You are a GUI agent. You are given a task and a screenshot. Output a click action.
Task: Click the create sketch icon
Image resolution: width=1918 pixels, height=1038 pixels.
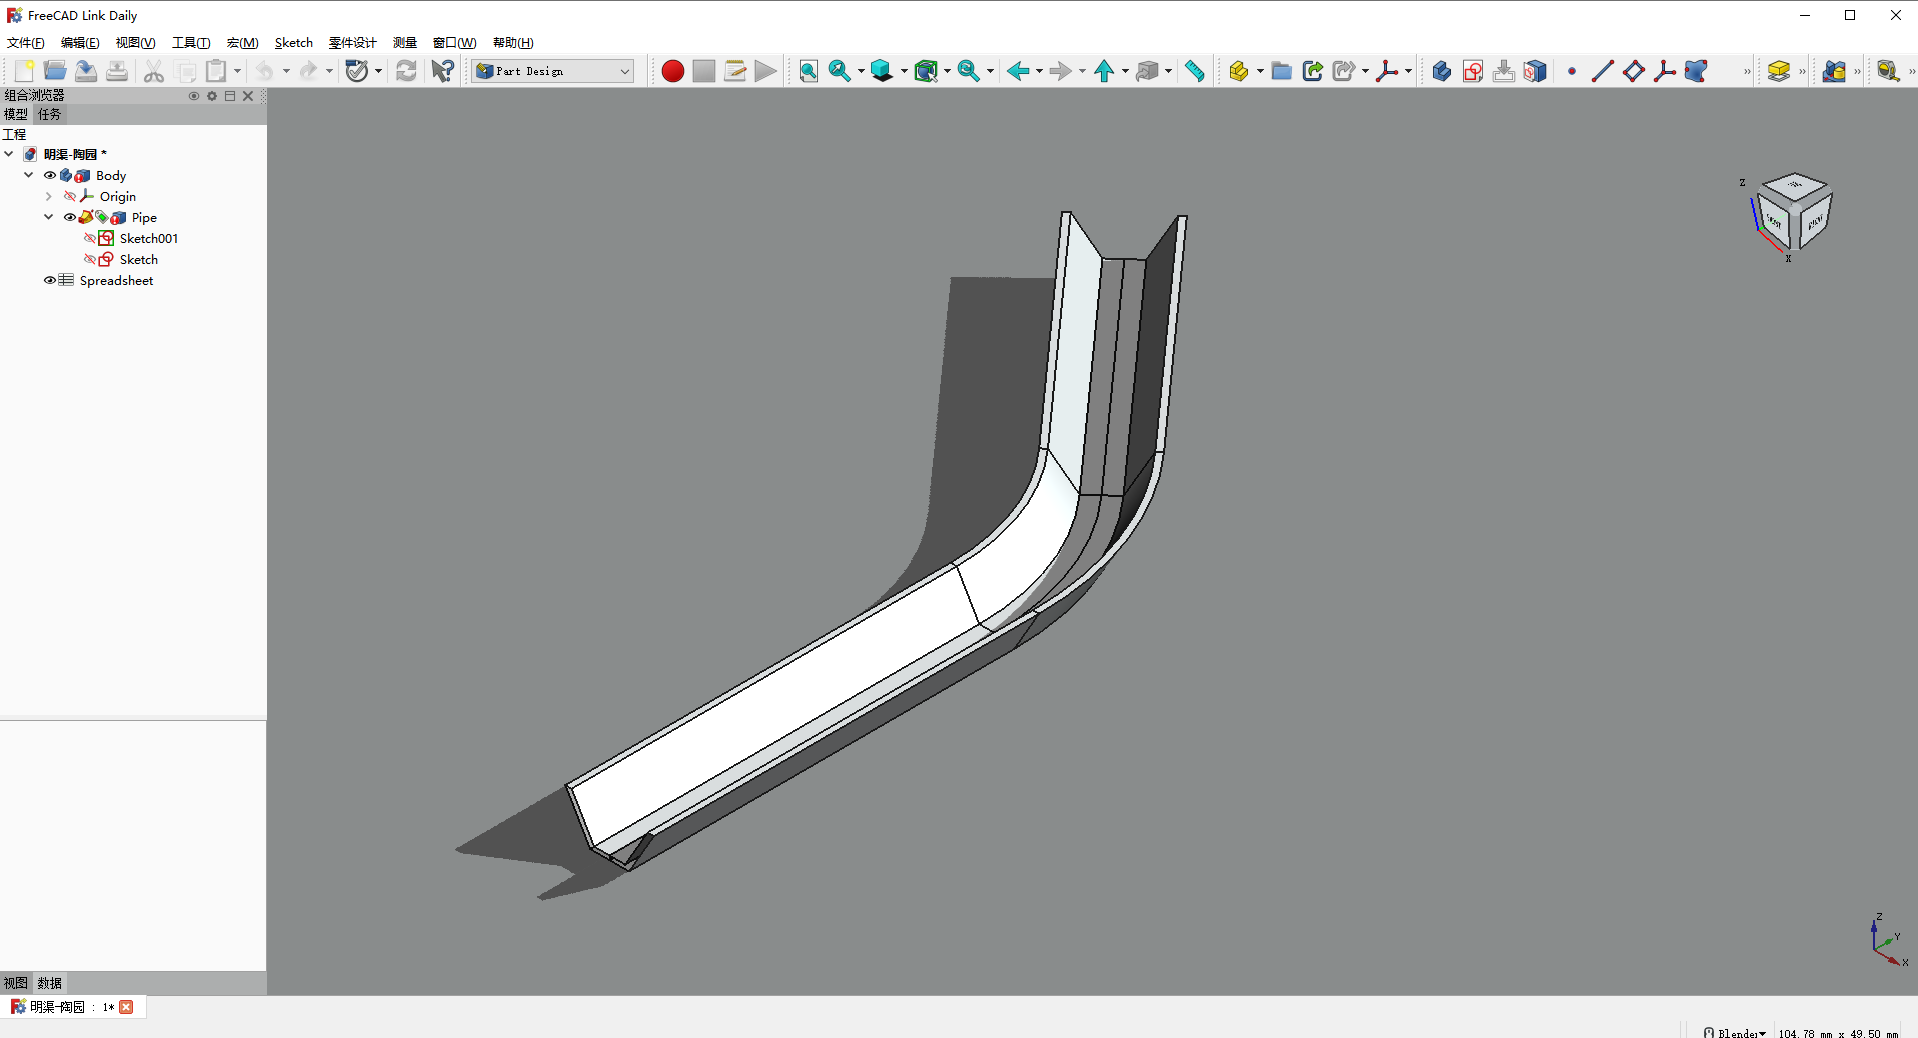pos(1472,71)
